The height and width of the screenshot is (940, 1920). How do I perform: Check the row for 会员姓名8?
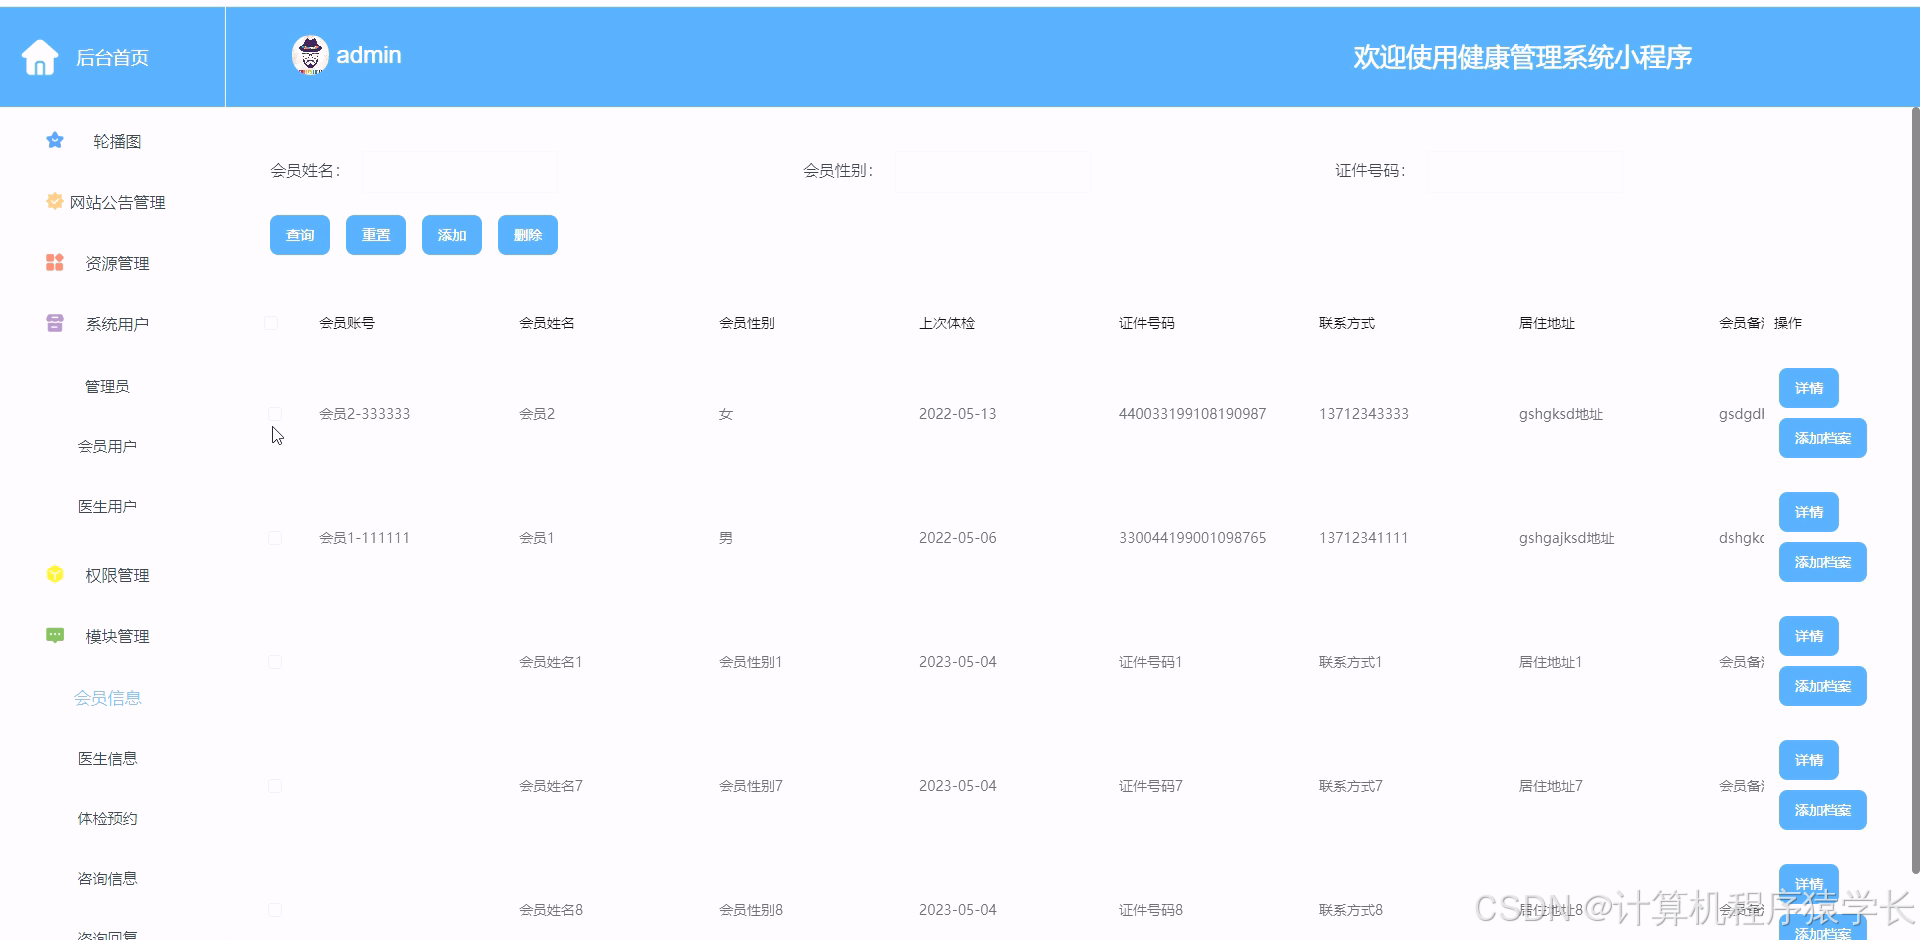coord(275,910)
